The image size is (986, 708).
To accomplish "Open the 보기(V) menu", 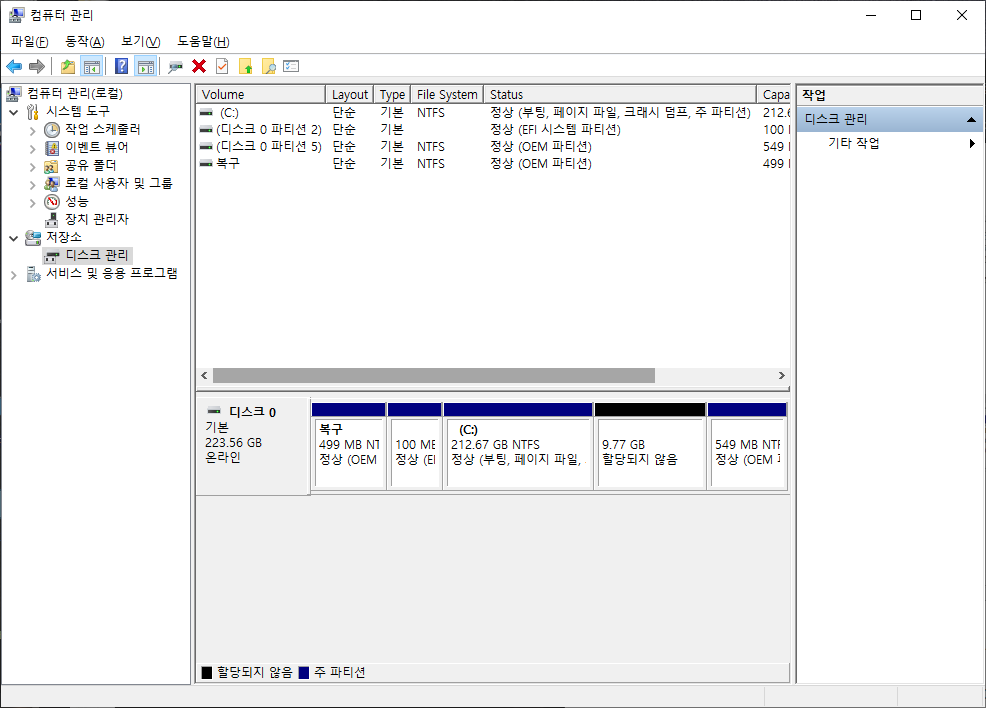I will point(141,41).
